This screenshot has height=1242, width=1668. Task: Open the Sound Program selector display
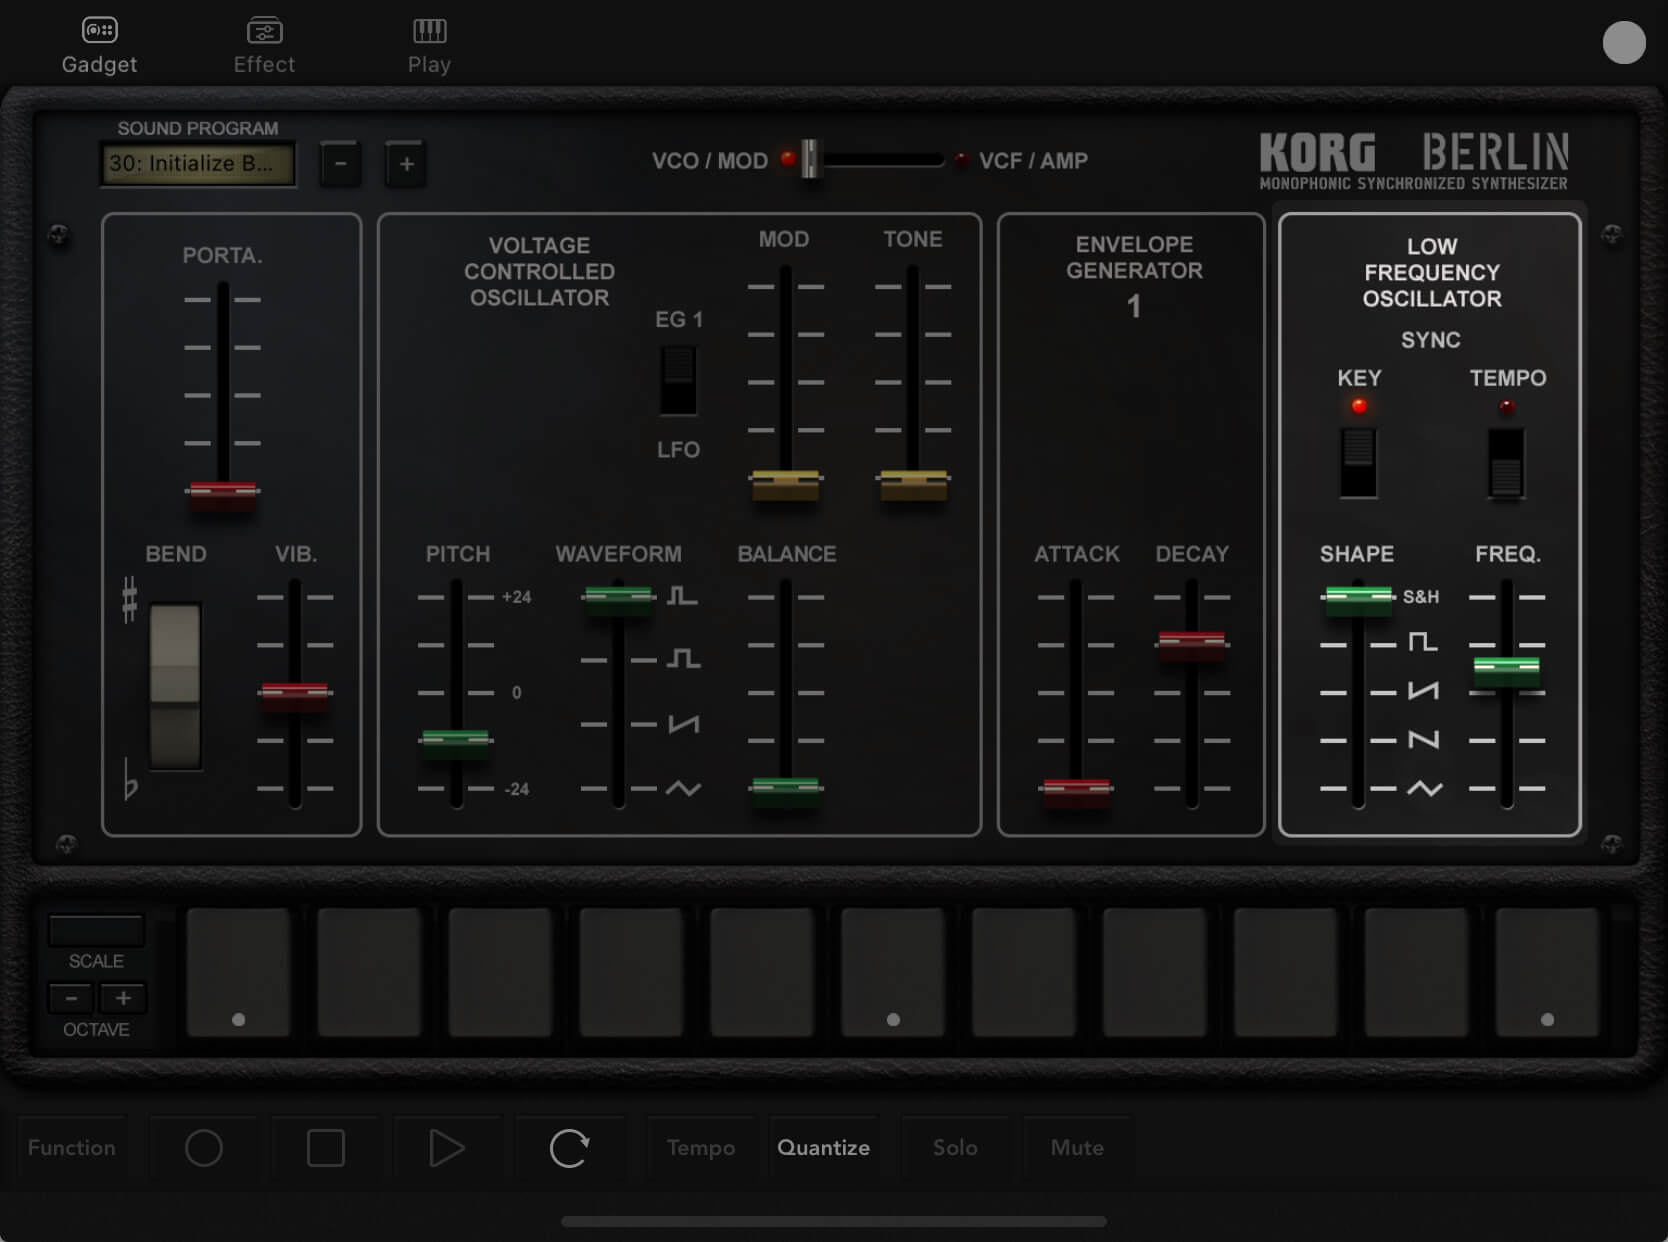(x=198, y=164)
